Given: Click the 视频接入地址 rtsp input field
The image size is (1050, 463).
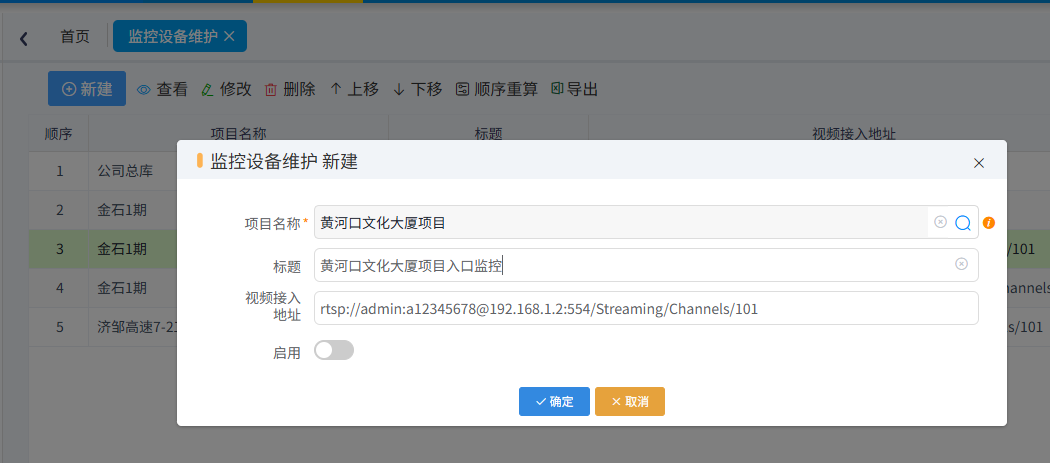Looking at the screenshot, I should 646,308.
